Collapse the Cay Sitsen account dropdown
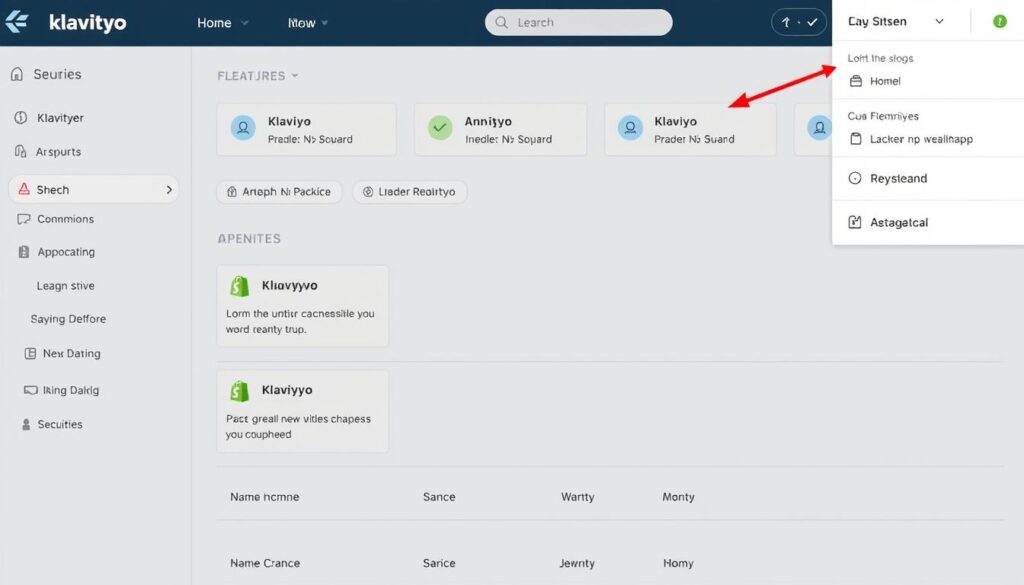 coord(939,22)
